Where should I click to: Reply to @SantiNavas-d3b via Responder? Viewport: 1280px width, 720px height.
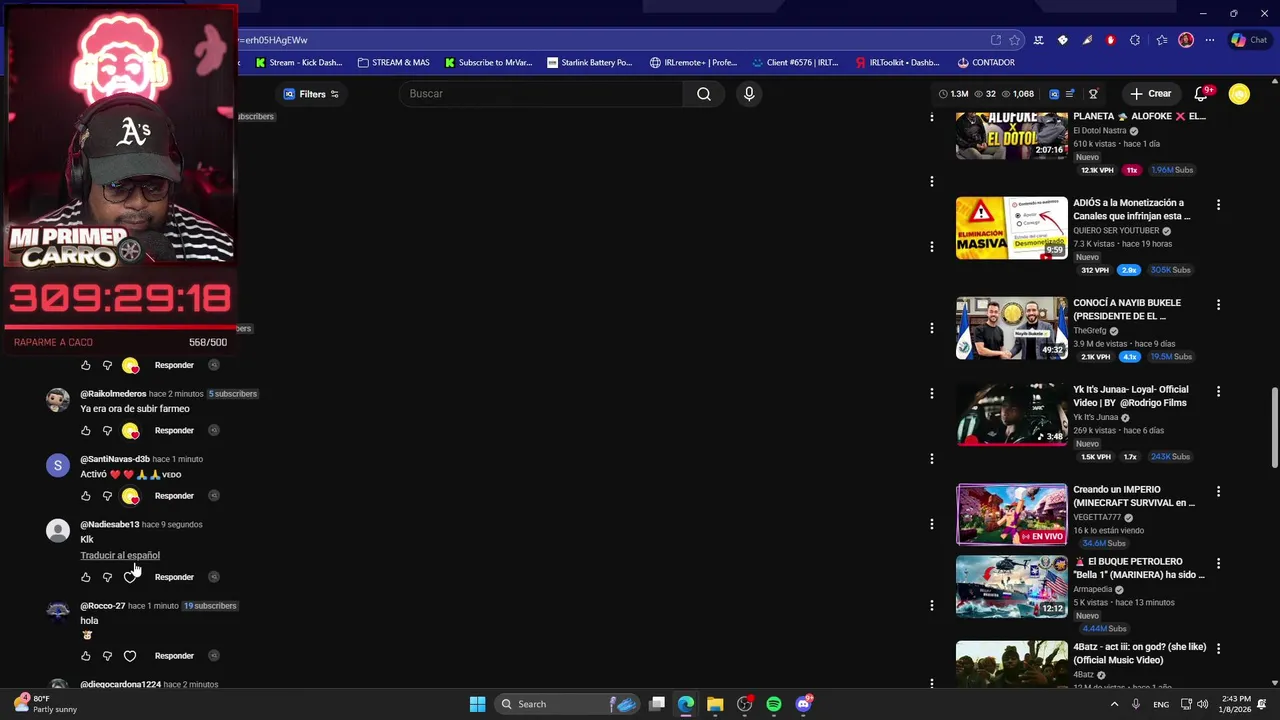coord(174,496)
